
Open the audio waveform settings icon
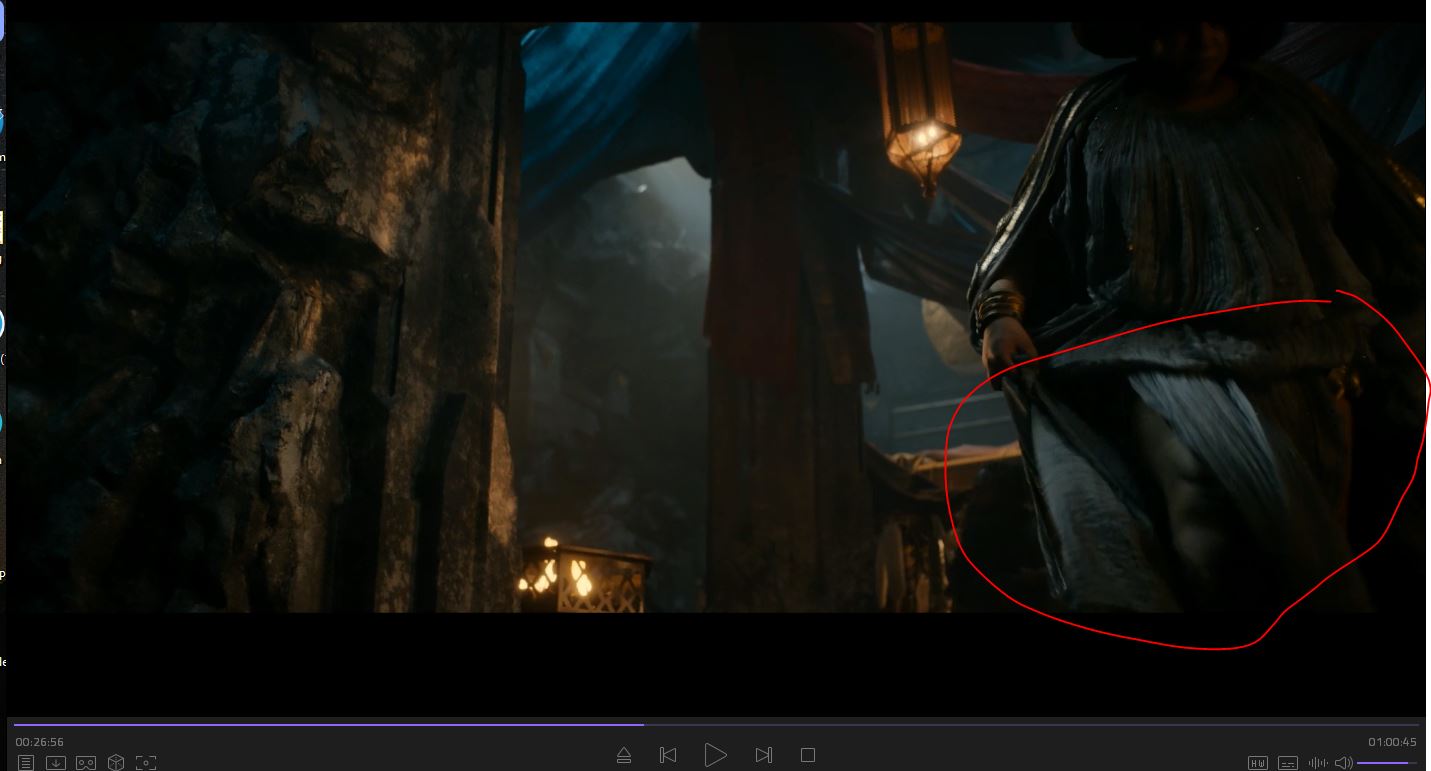[1318, 763]
